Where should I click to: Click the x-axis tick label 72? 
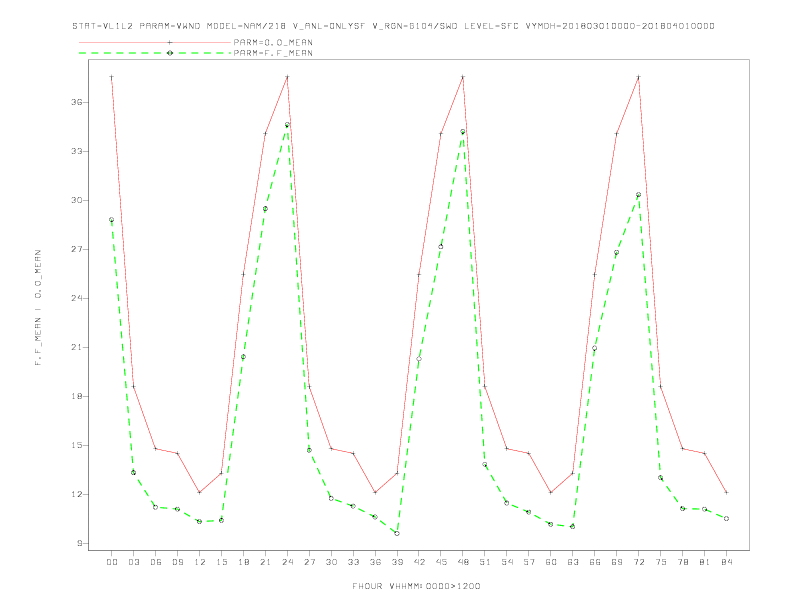coord(638,562)
